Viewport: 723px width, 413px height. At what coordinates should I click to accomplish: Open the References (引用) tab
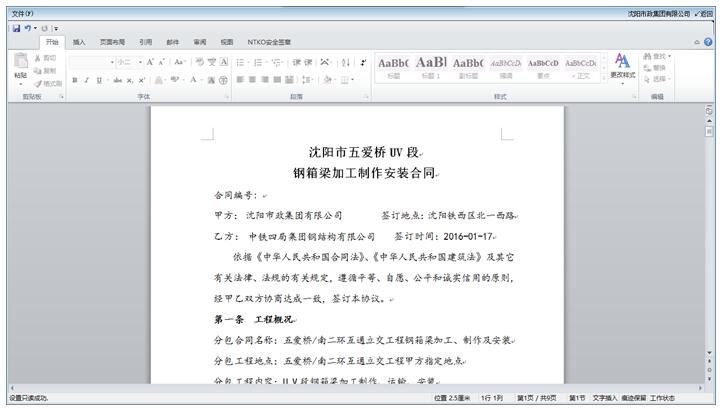[146, 42]
